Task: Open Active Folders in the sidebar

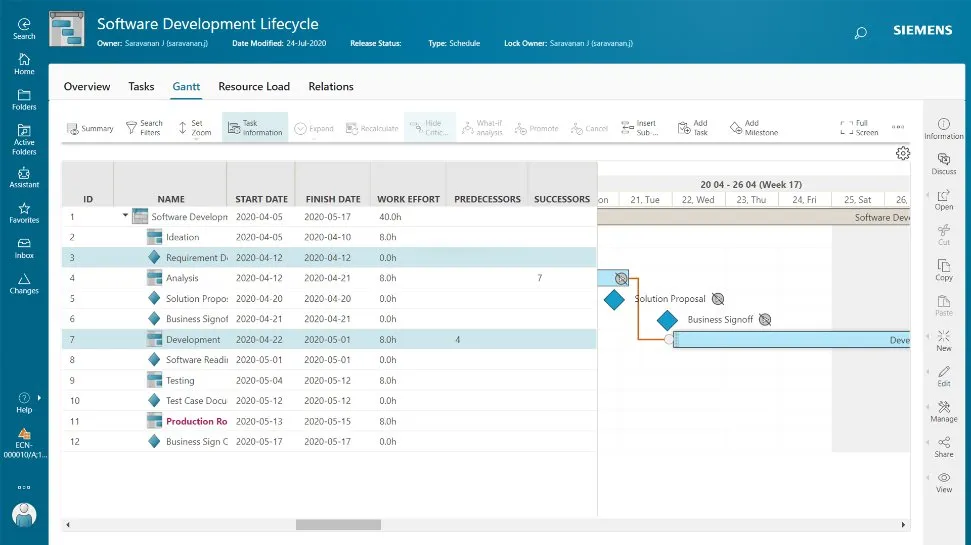Action: (24, 139)
